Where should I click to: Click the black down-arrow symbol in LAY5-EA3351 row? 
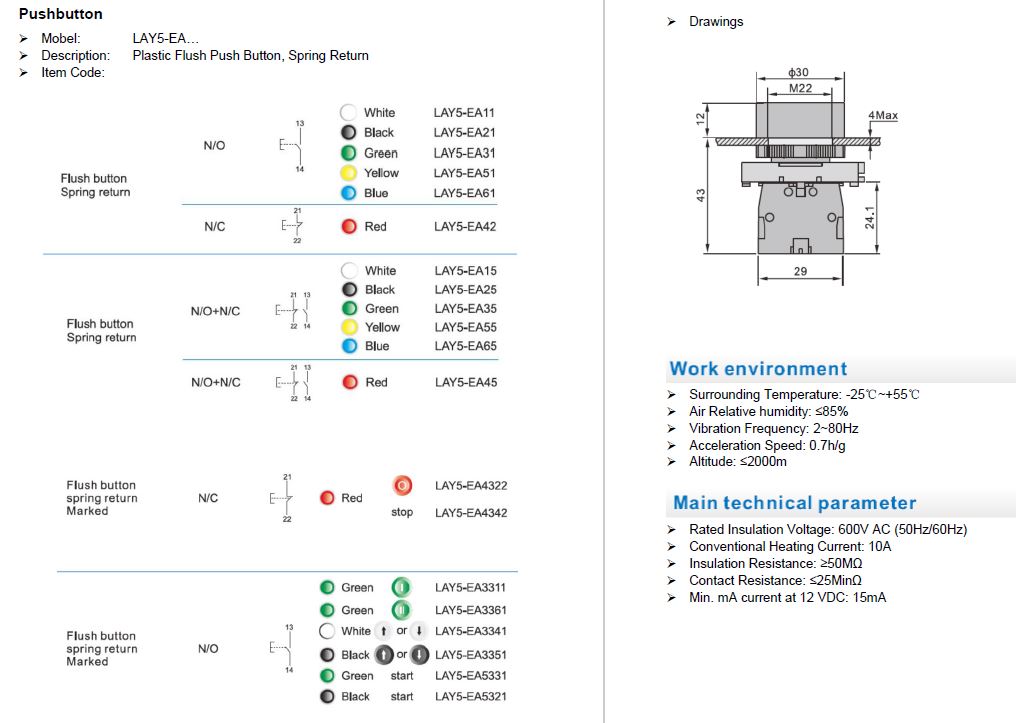tap(420, 655)
